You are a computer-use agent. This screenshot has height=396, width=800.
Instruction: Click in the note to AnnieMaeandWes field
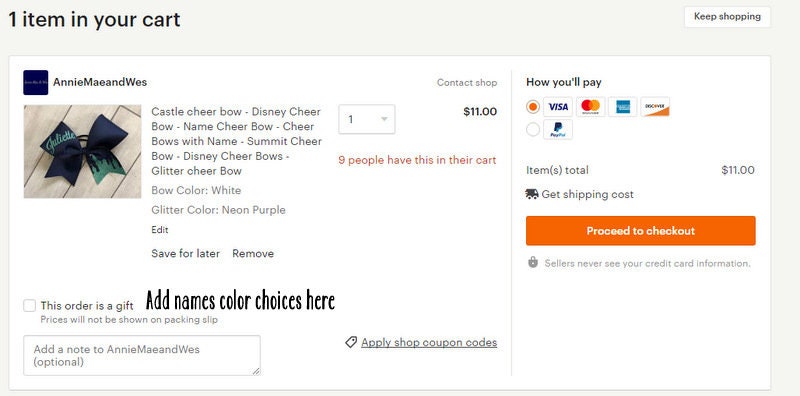tap(142, 356)
